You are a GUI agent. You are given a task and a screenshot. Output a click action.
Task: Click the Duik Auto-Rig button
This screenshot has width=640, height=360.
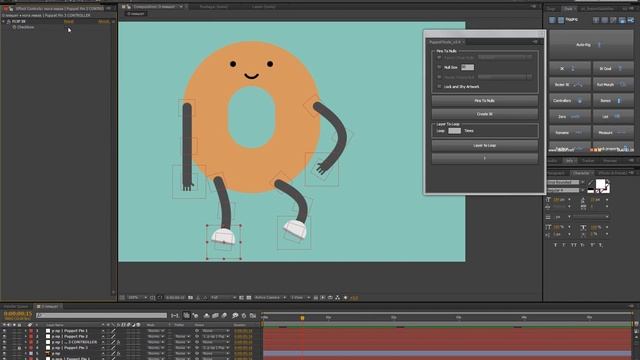point(591,44)
